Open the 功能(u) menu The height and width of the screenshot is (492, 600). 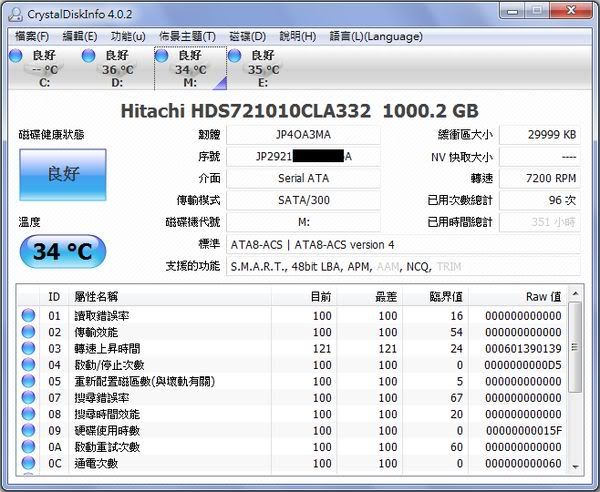coord(128,37)
